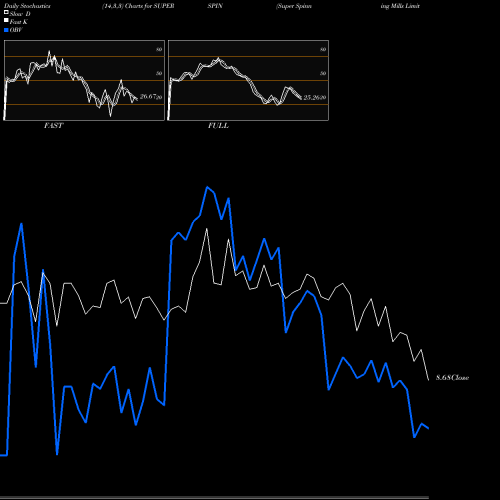Image resolution: width=500 pixels, height=500 pixels.
Task: Click the '(Super Spinn' heading text
Action: pos(294,6)
